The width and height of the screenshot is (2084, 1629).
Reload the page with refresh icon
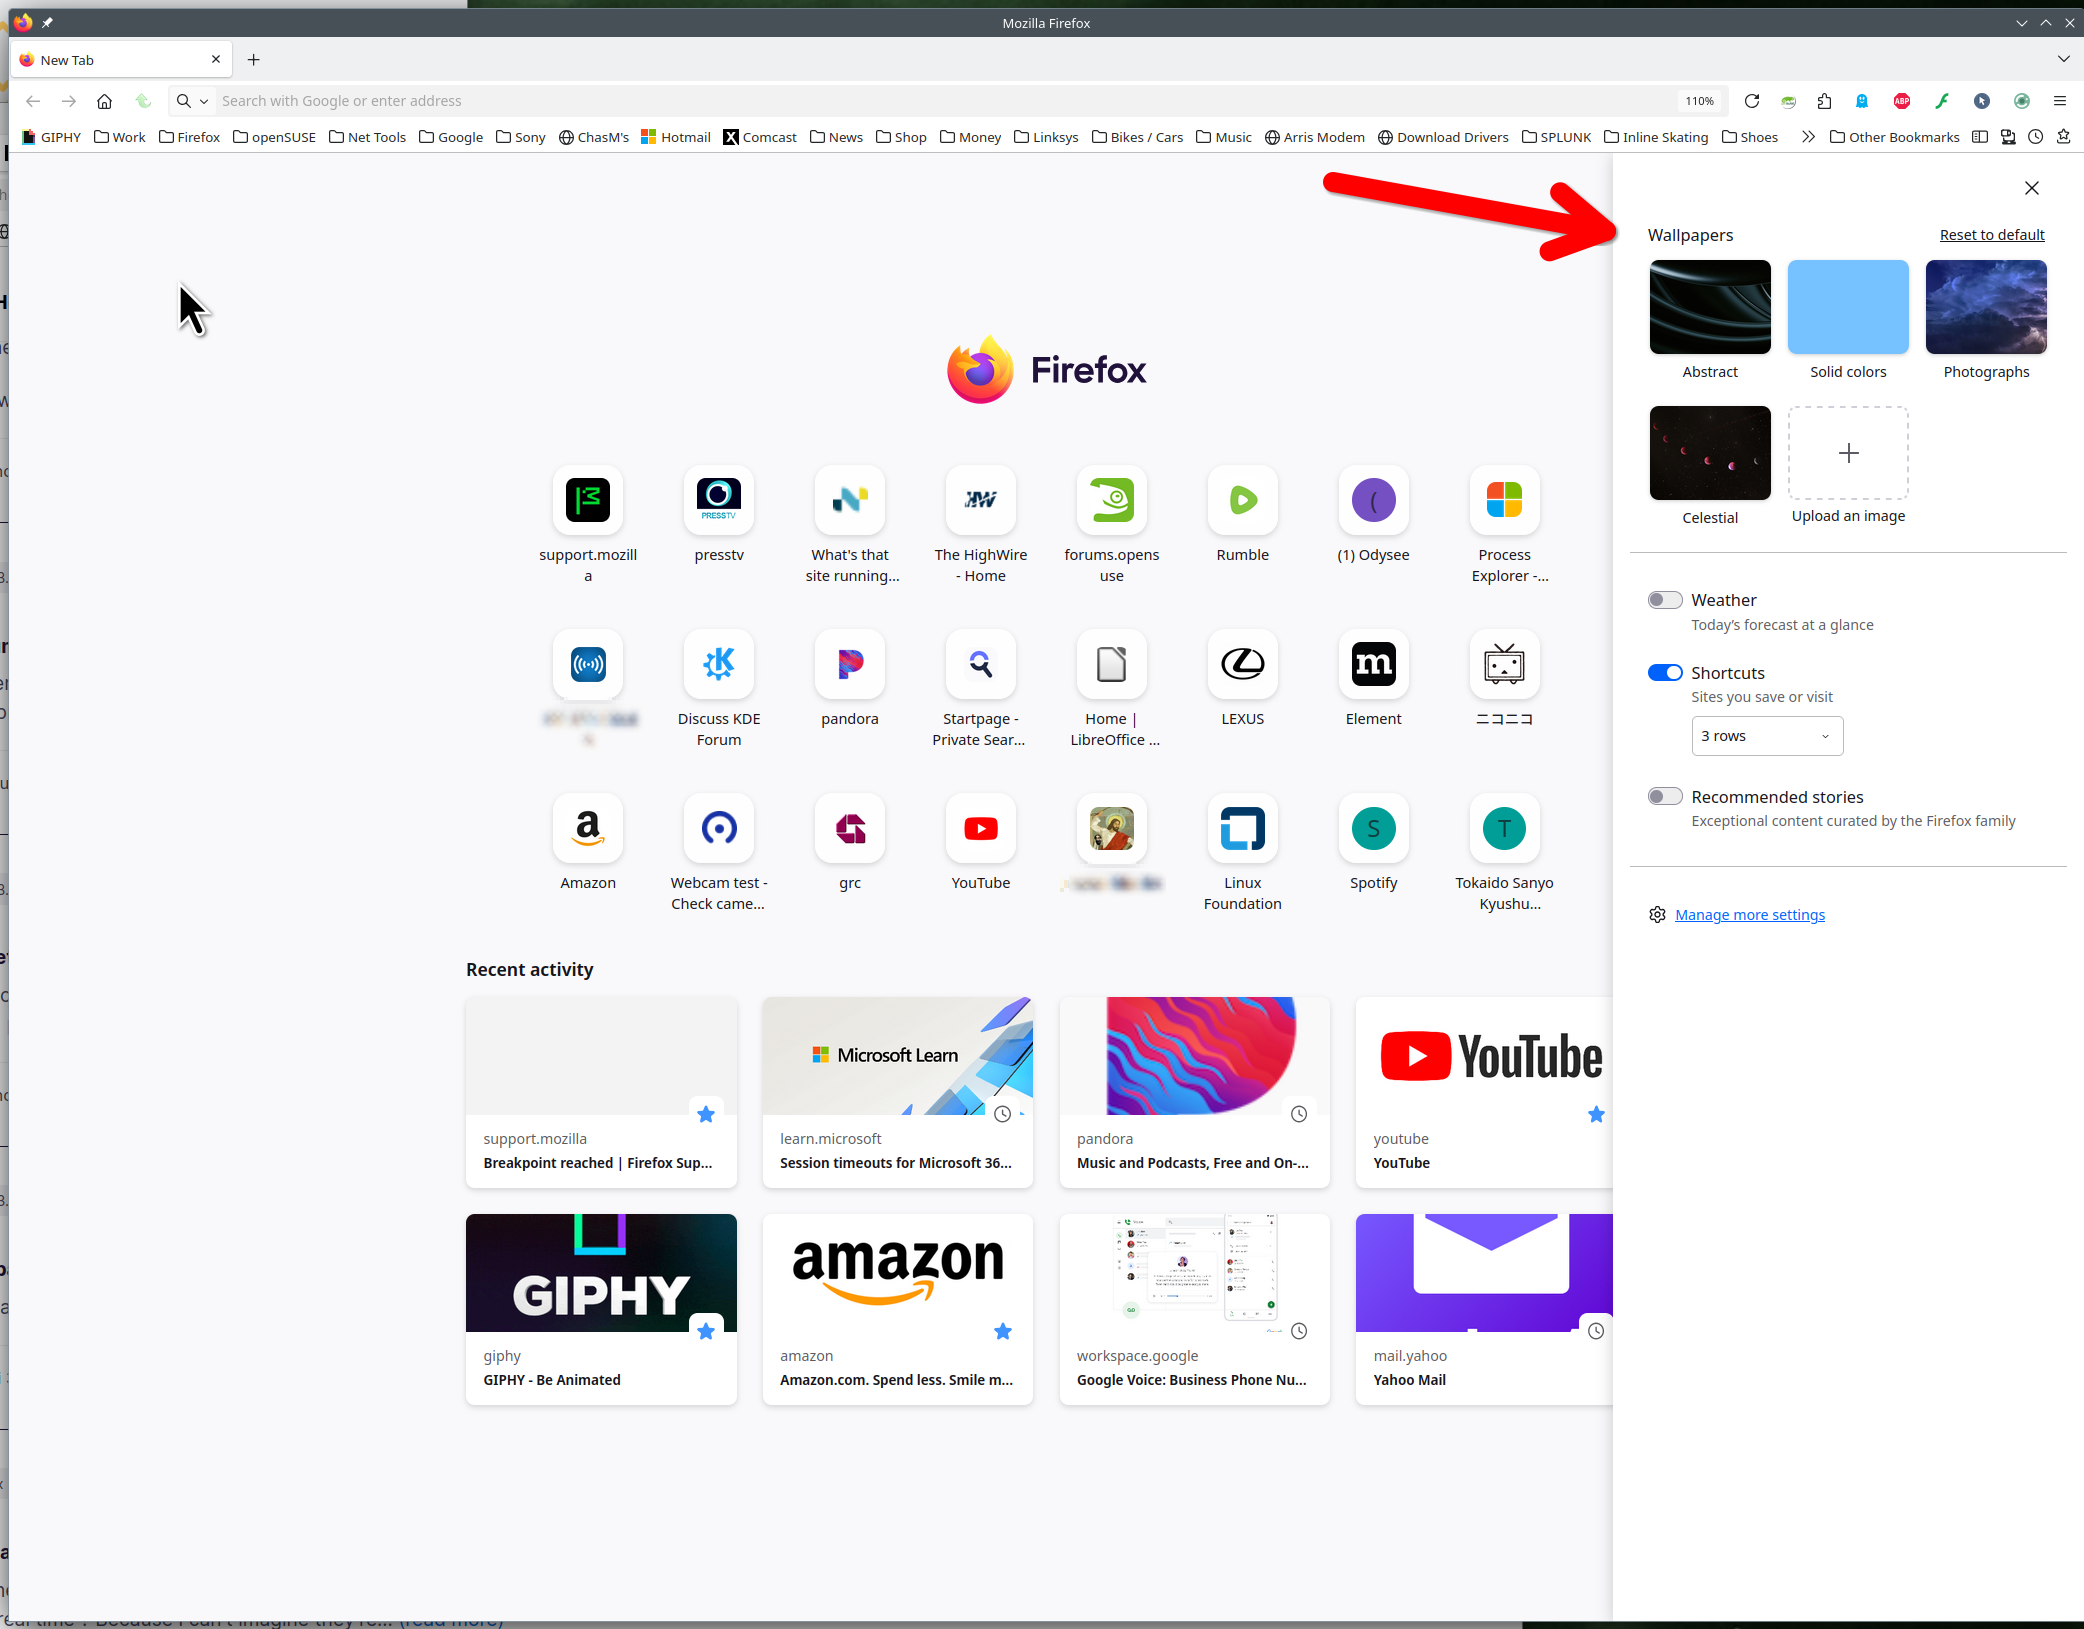[1751, 101]
